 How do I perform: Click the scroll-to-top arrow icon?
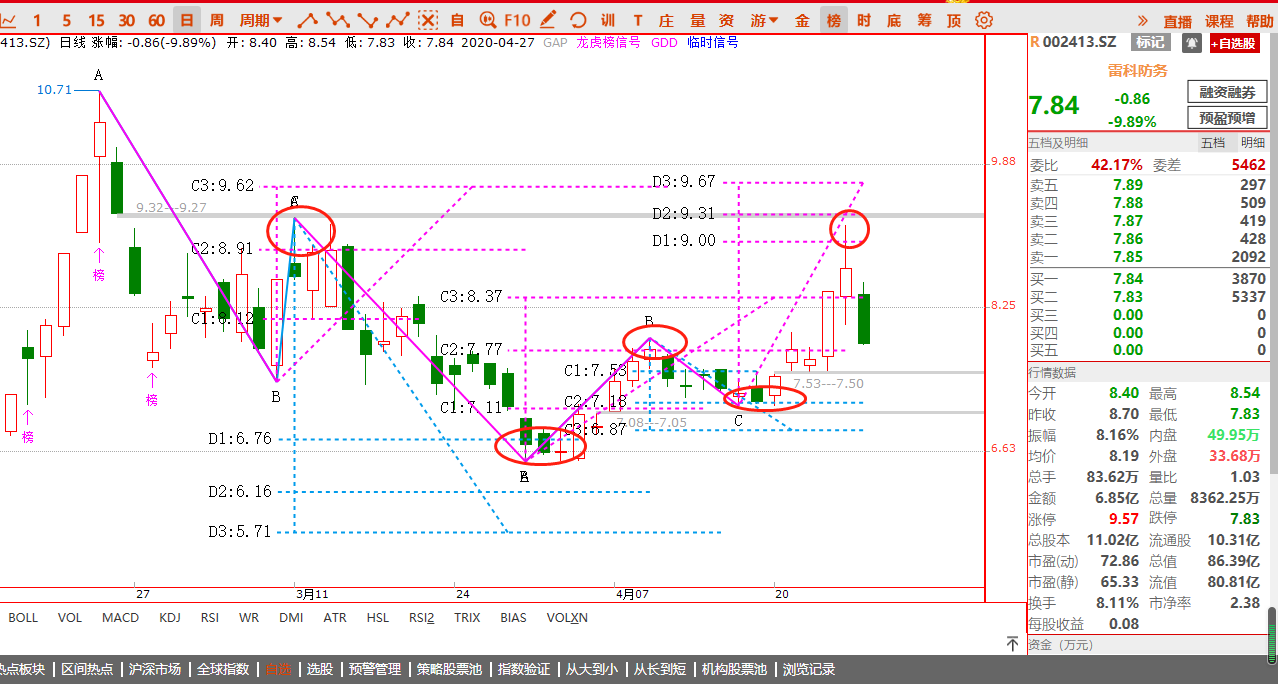point(1012,644)
